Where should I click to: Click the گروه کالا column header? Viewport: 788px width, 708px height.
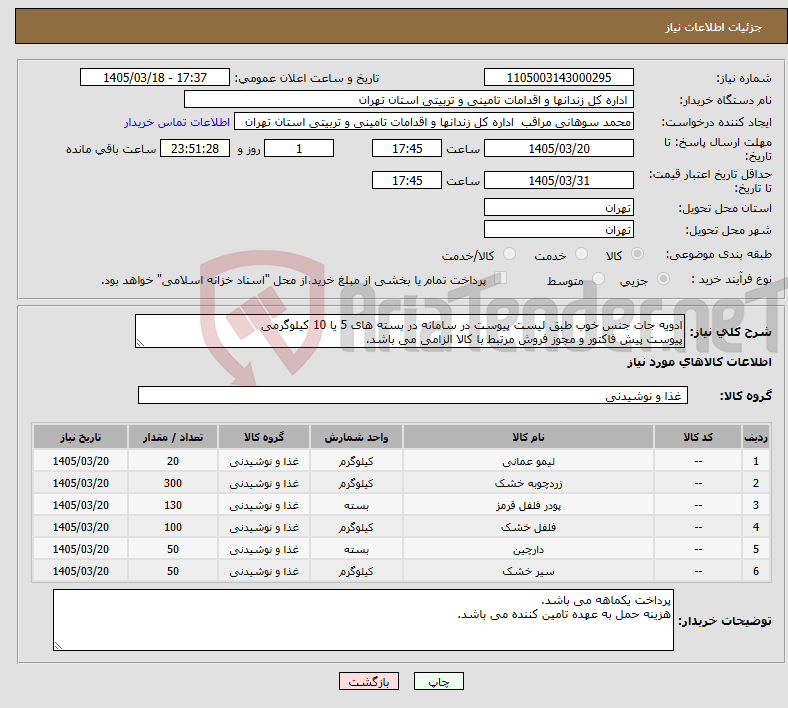264,437
